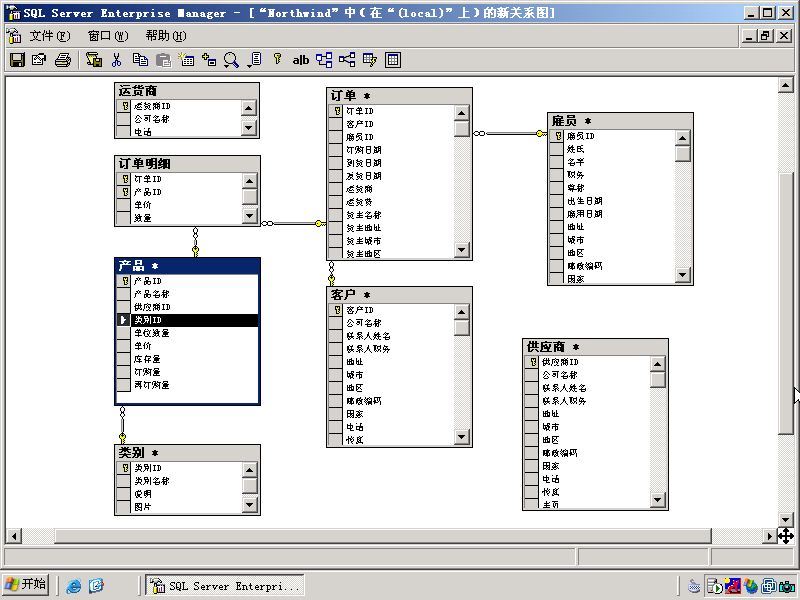Select 类别ID row in 产品 table
The image size is (800, 600).
(187, 320)
